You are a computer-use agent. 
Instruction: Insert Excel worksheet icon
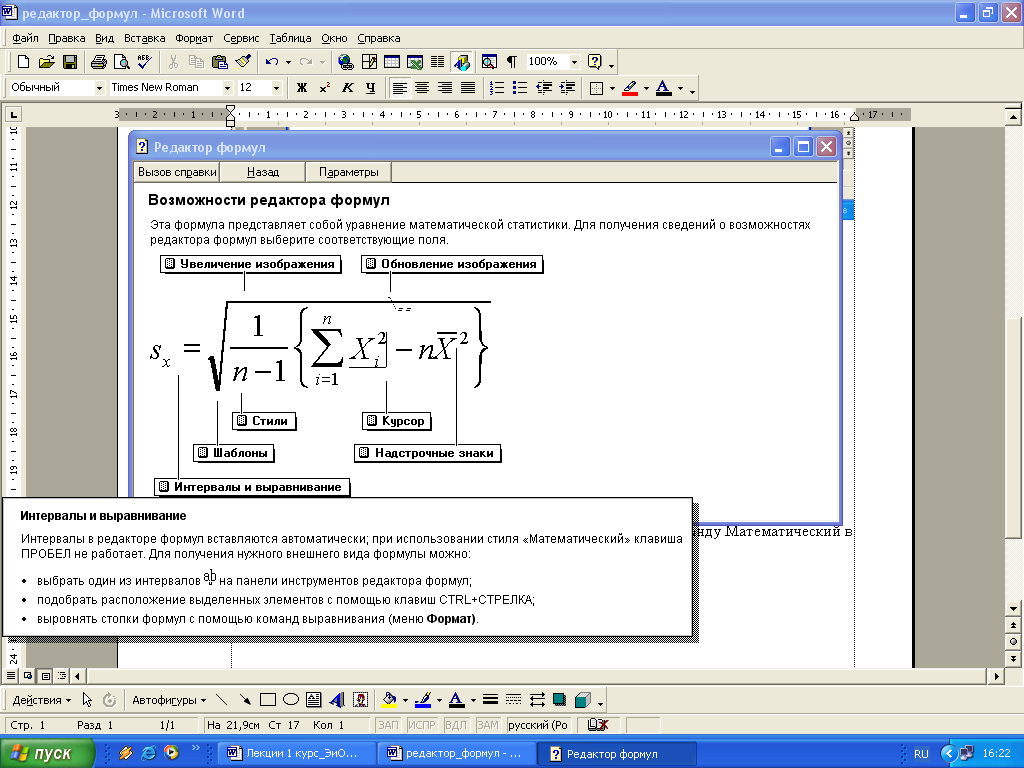pos(415,62)
